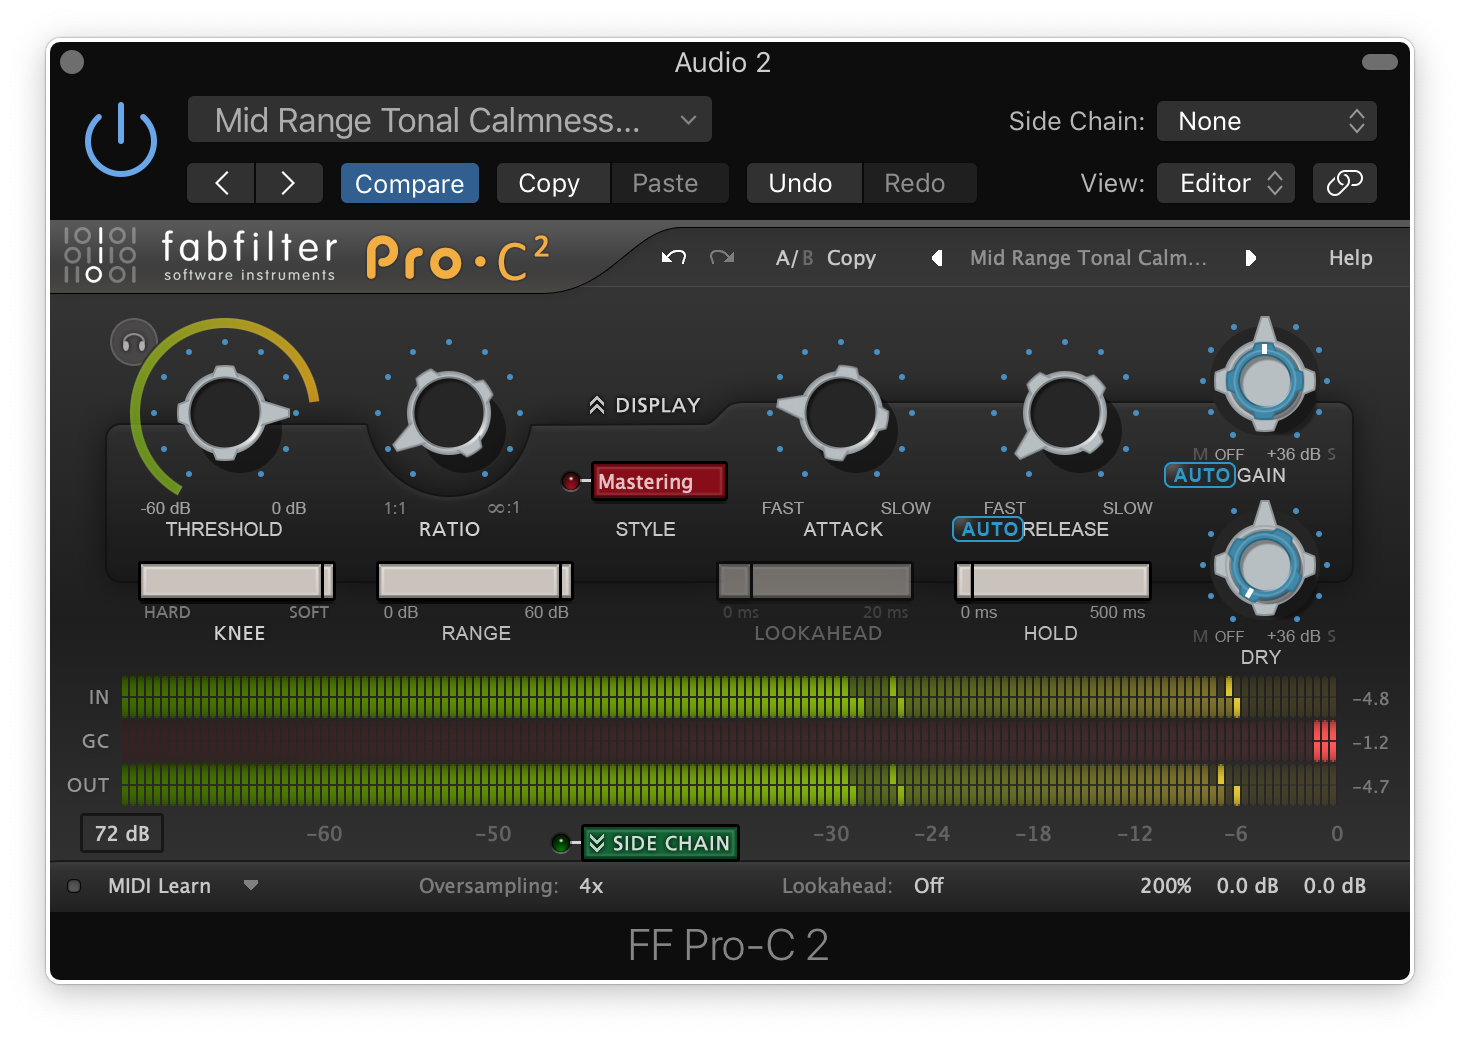This screenshot has width=1460, height=1038.
Task: Expand the SIDE CHAIN section
Action: 661,843
